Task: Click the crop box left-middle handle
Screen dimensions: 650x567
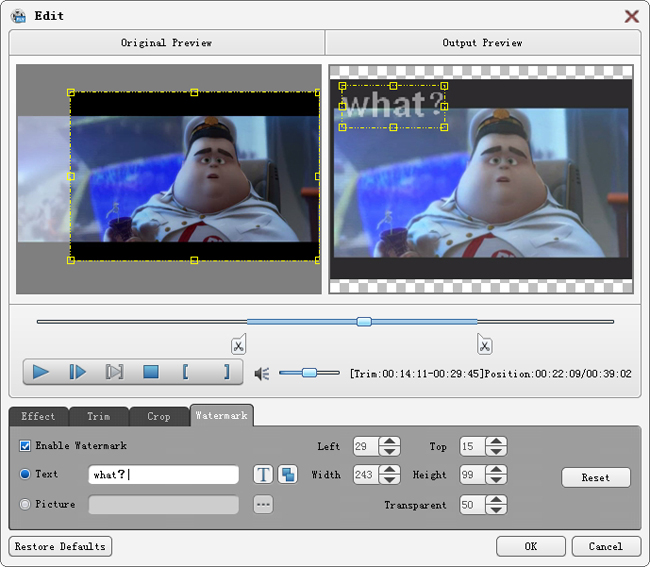Action: [71, 177]
